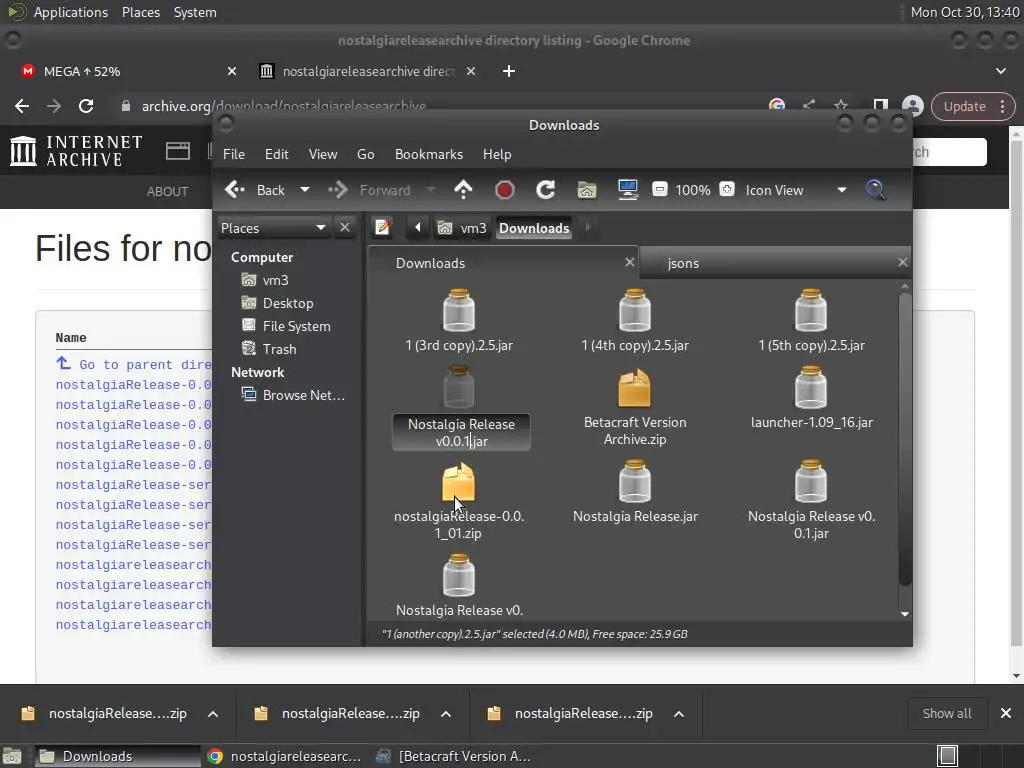Switch to Betacraft Version Archive taskbar window
The width and height of the screenshot is (1024, 768).
455,756
